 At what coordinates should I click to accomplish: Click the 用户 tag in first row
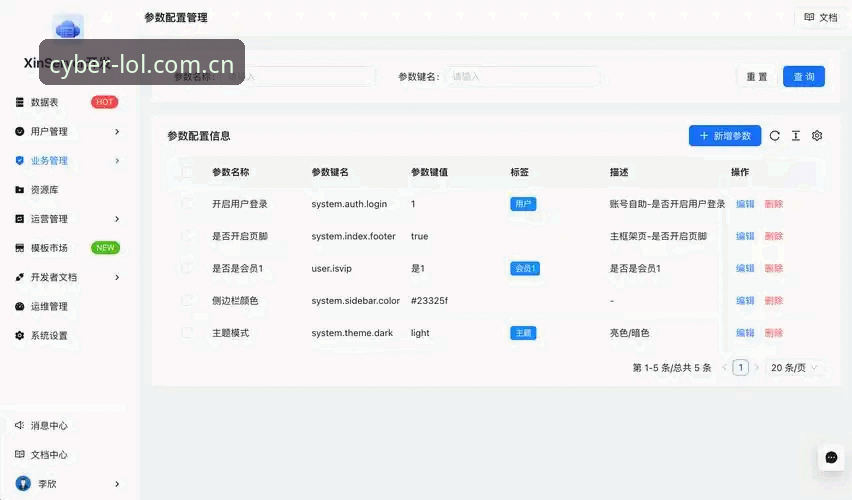point(523,204)
